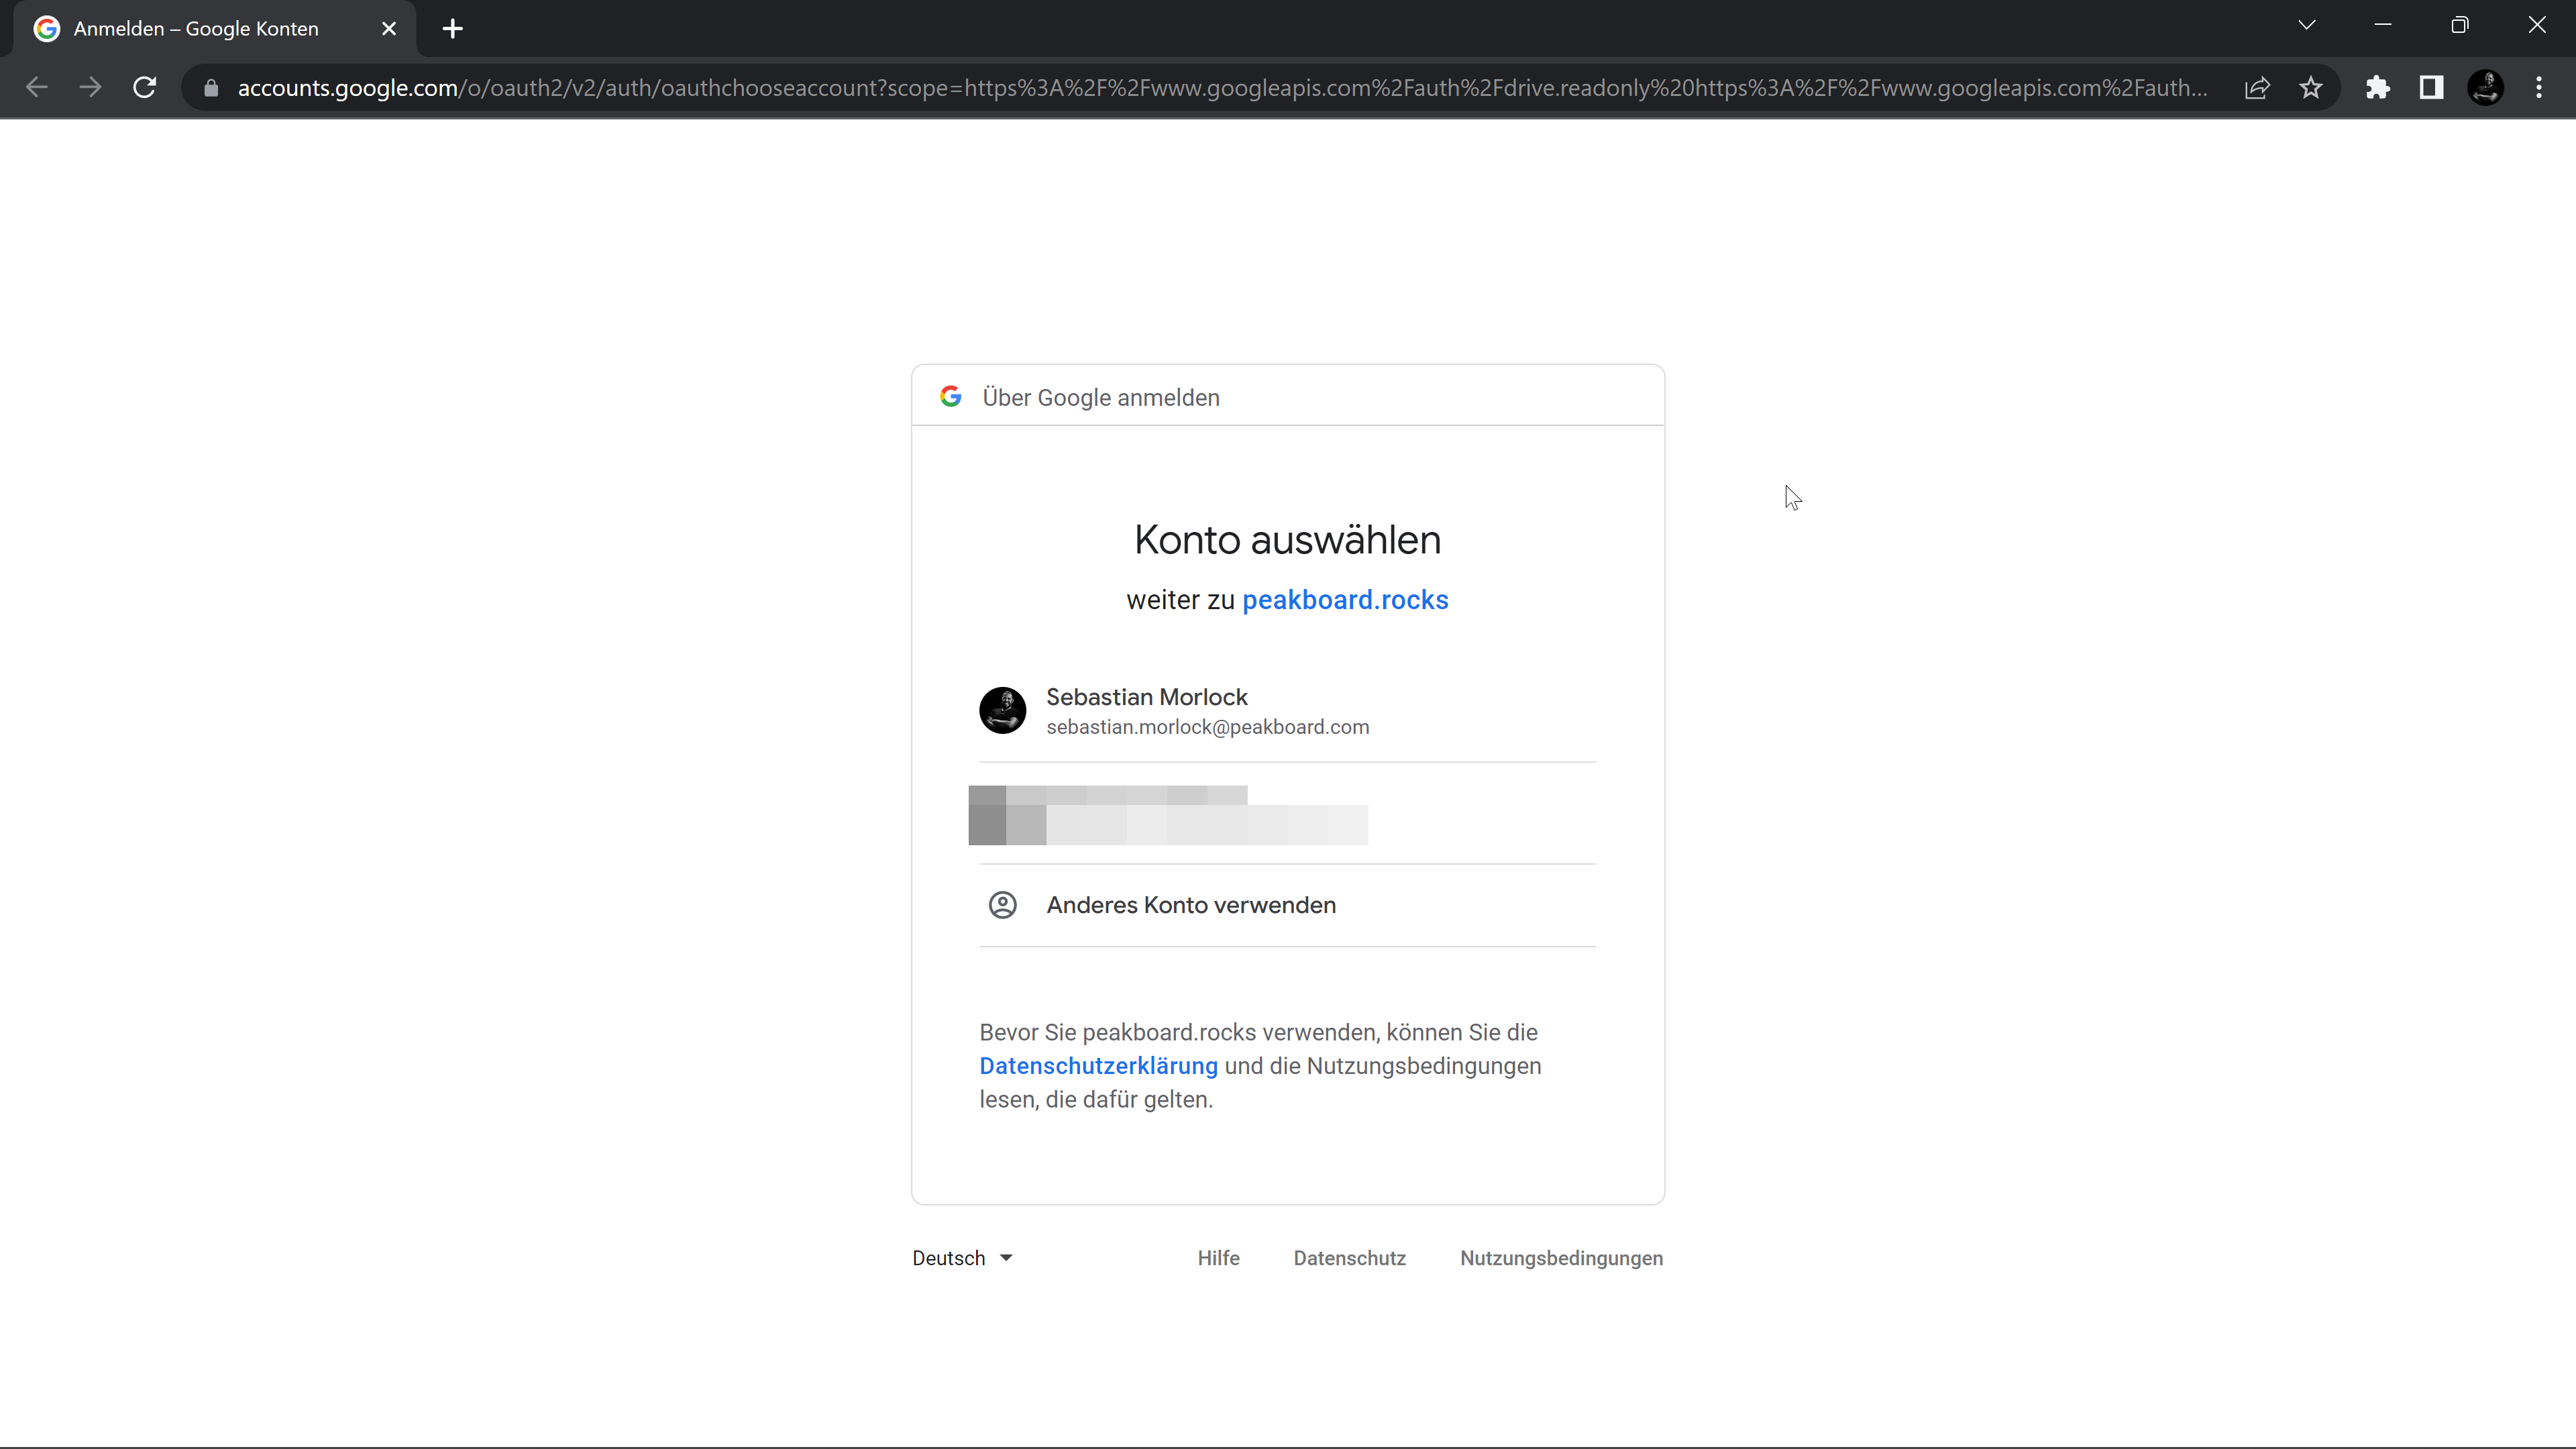Viewport: 2576px width, 1449px height.
Task: Open the tab search chevron
Action: (x=2307, y=25)
